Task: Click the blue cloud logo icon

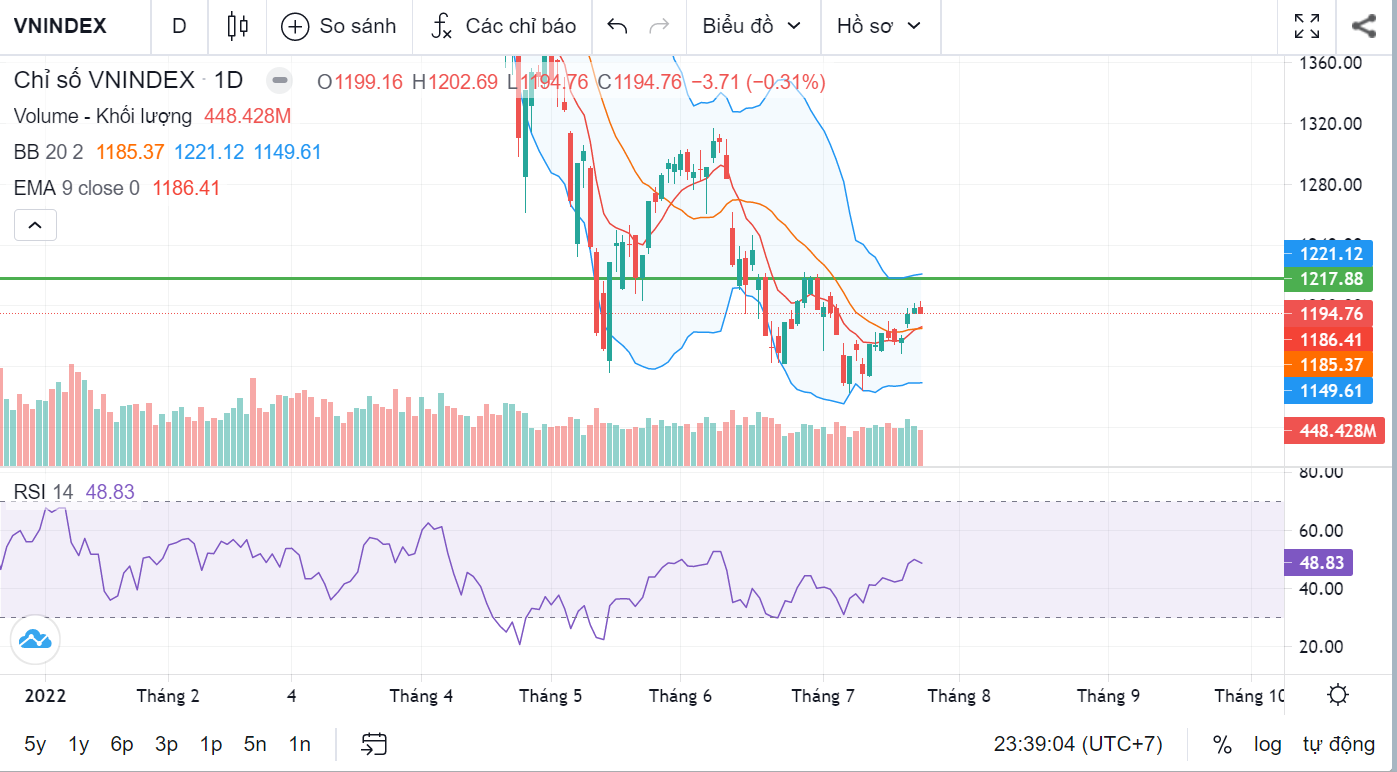Action: [x=35, y=639]
